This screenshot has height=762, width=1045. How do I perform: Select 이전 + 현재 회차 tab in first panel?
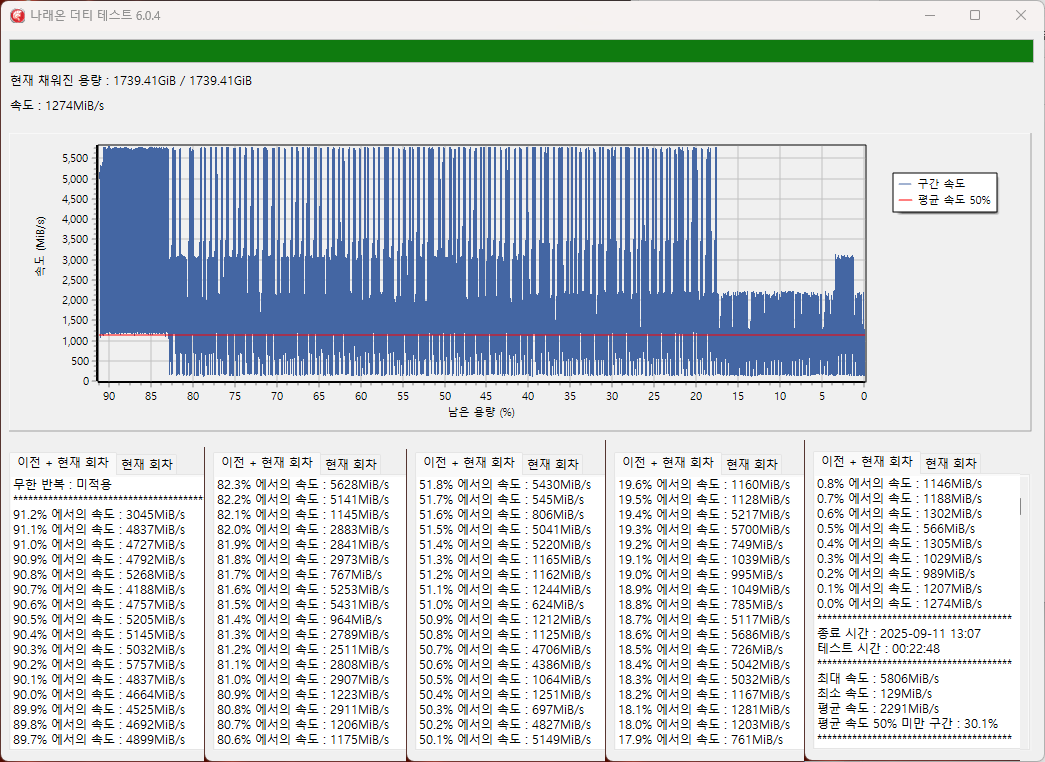pos(63,462)
